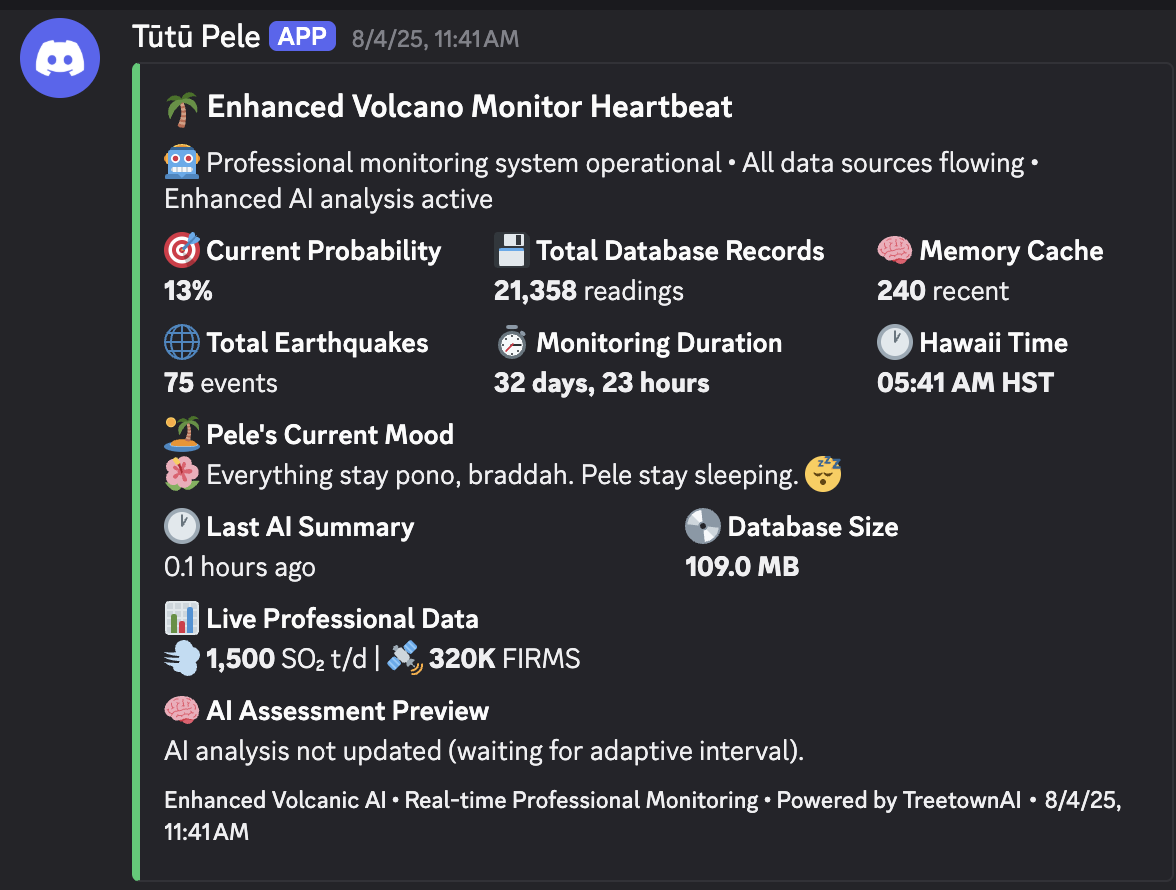The height and width of the screenshot is (890, 1176).
Task: Click the green embed color bar
Action: [137, 471]
